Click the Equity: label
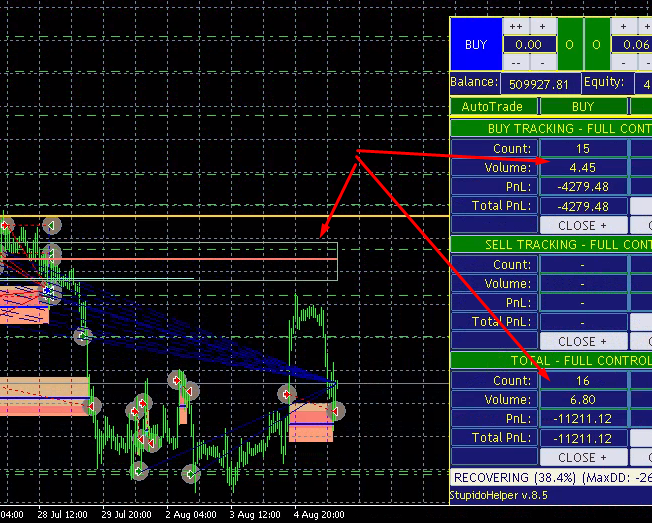 (x=604, y=82)
